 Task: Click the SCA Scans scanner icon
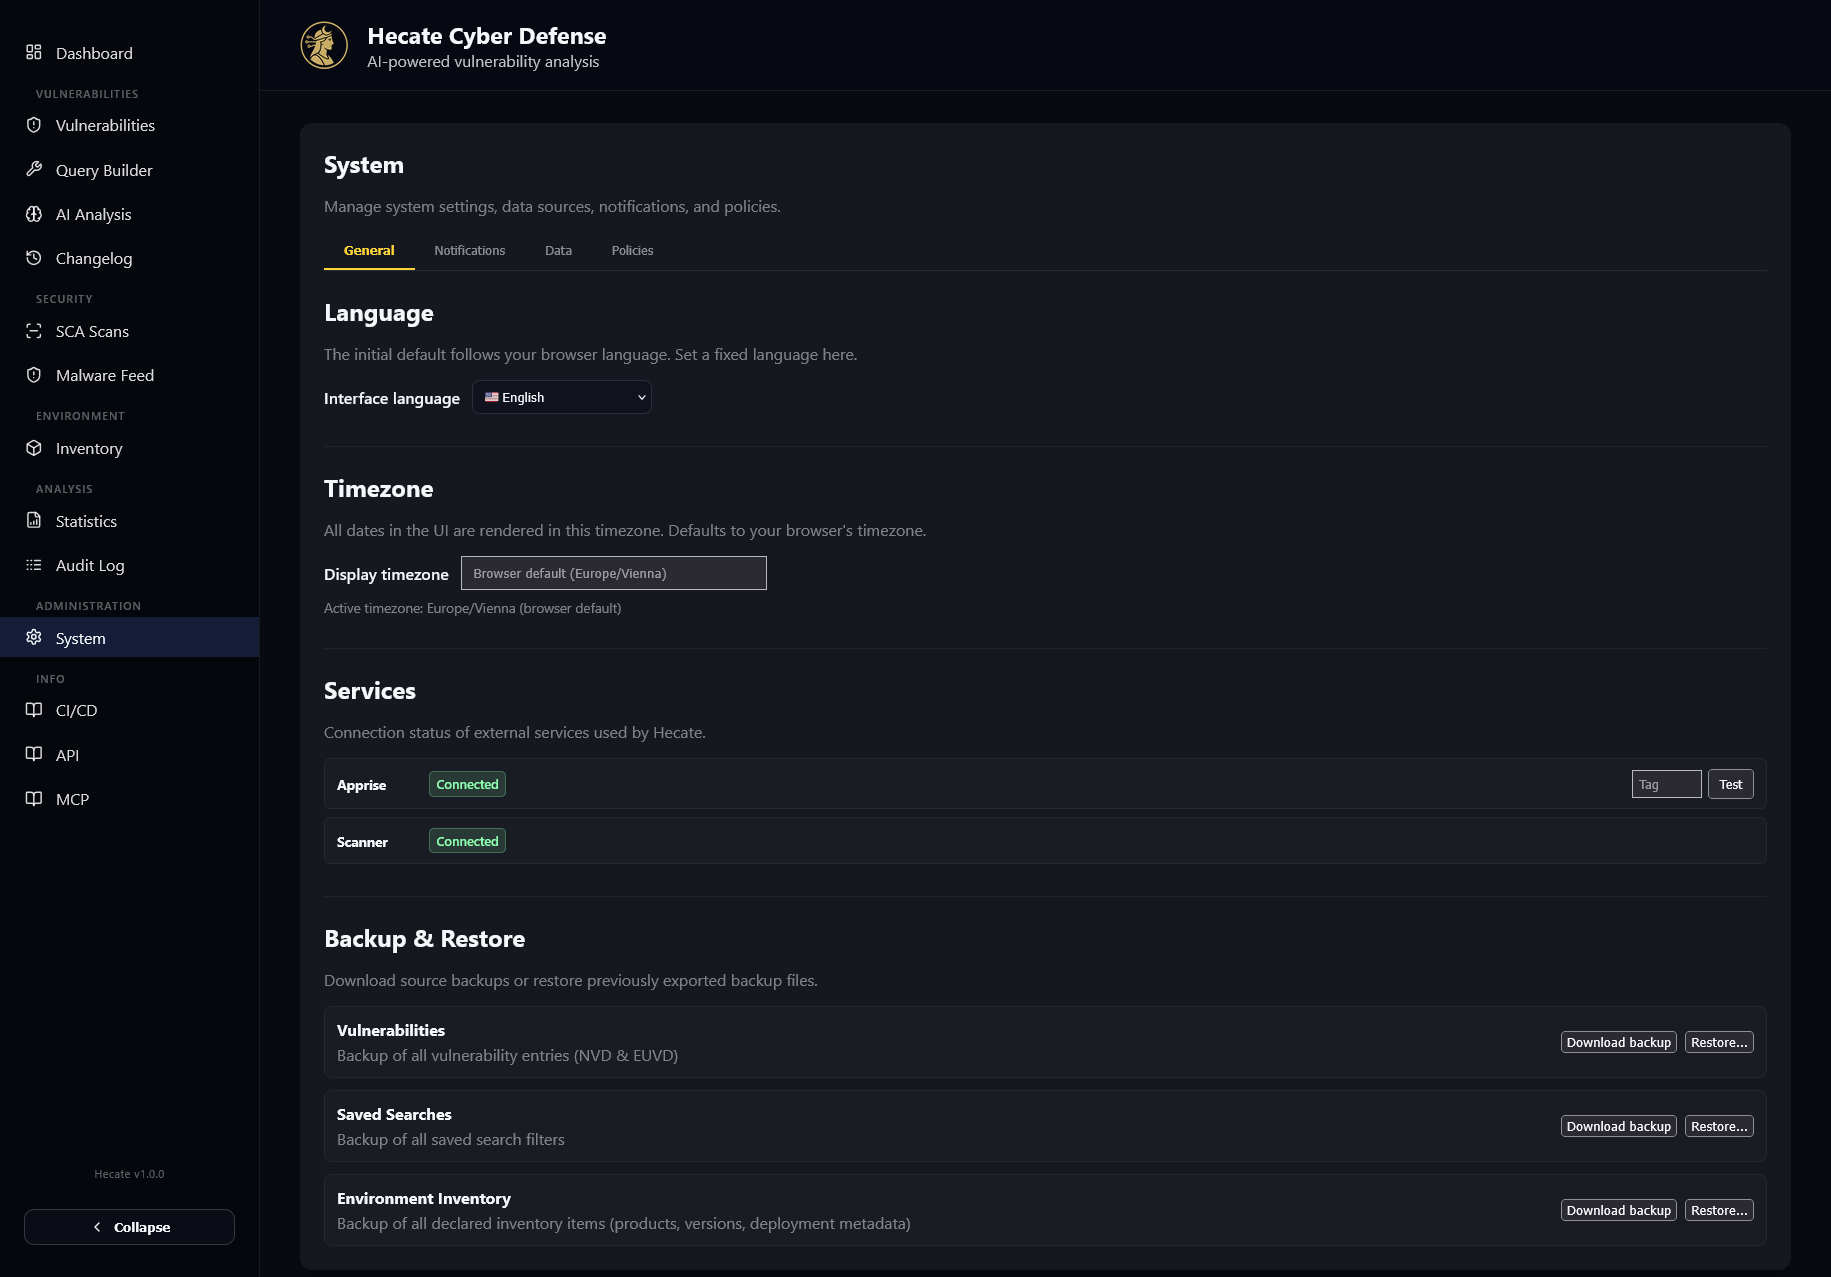[34, 331]
